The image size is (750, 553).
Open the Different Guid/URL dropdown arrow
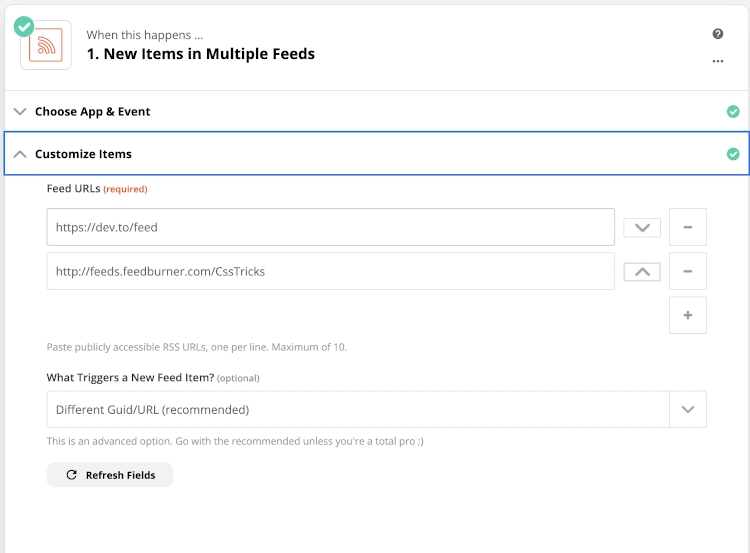click(687, 409)
